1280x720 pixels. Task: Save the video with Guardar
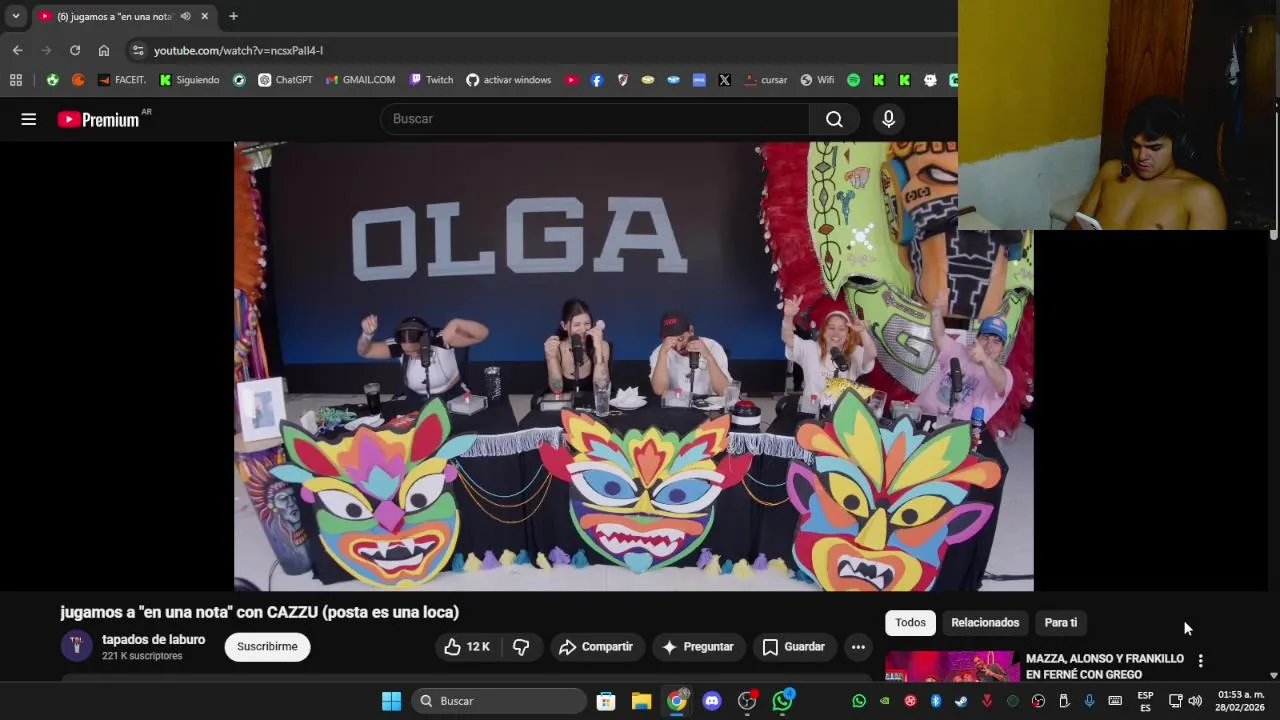[x=793, y=647]
